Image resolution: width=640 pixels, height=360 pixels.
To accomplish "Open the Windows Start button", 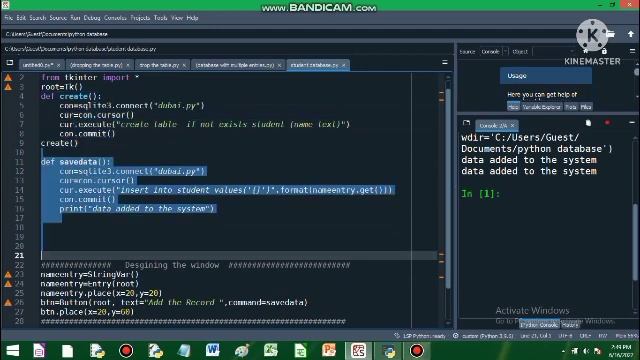I will [x=13, y=351].
